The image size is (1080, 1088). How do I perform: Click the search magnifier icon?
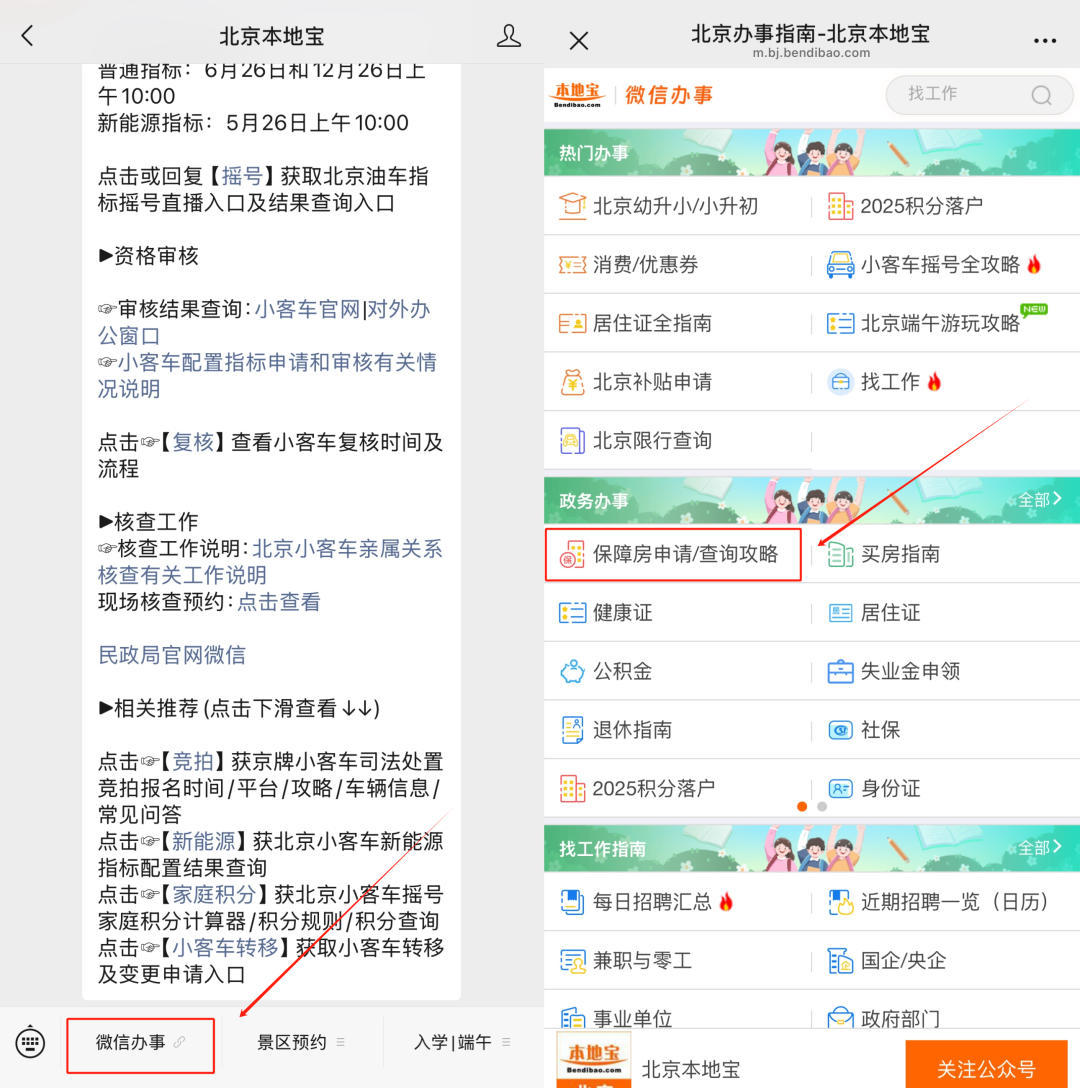pyautogui.click(x=1041, y=95)
